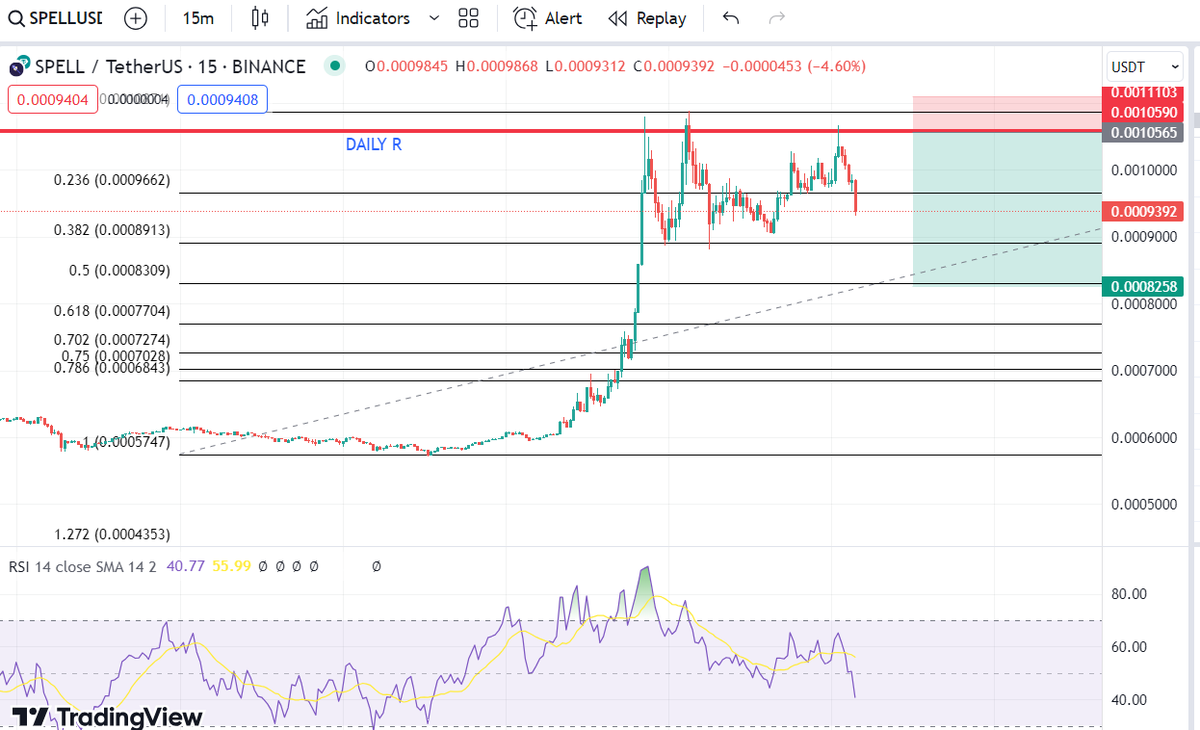
Task: Open the Indicators dialog
Action: tap(358, 18)
